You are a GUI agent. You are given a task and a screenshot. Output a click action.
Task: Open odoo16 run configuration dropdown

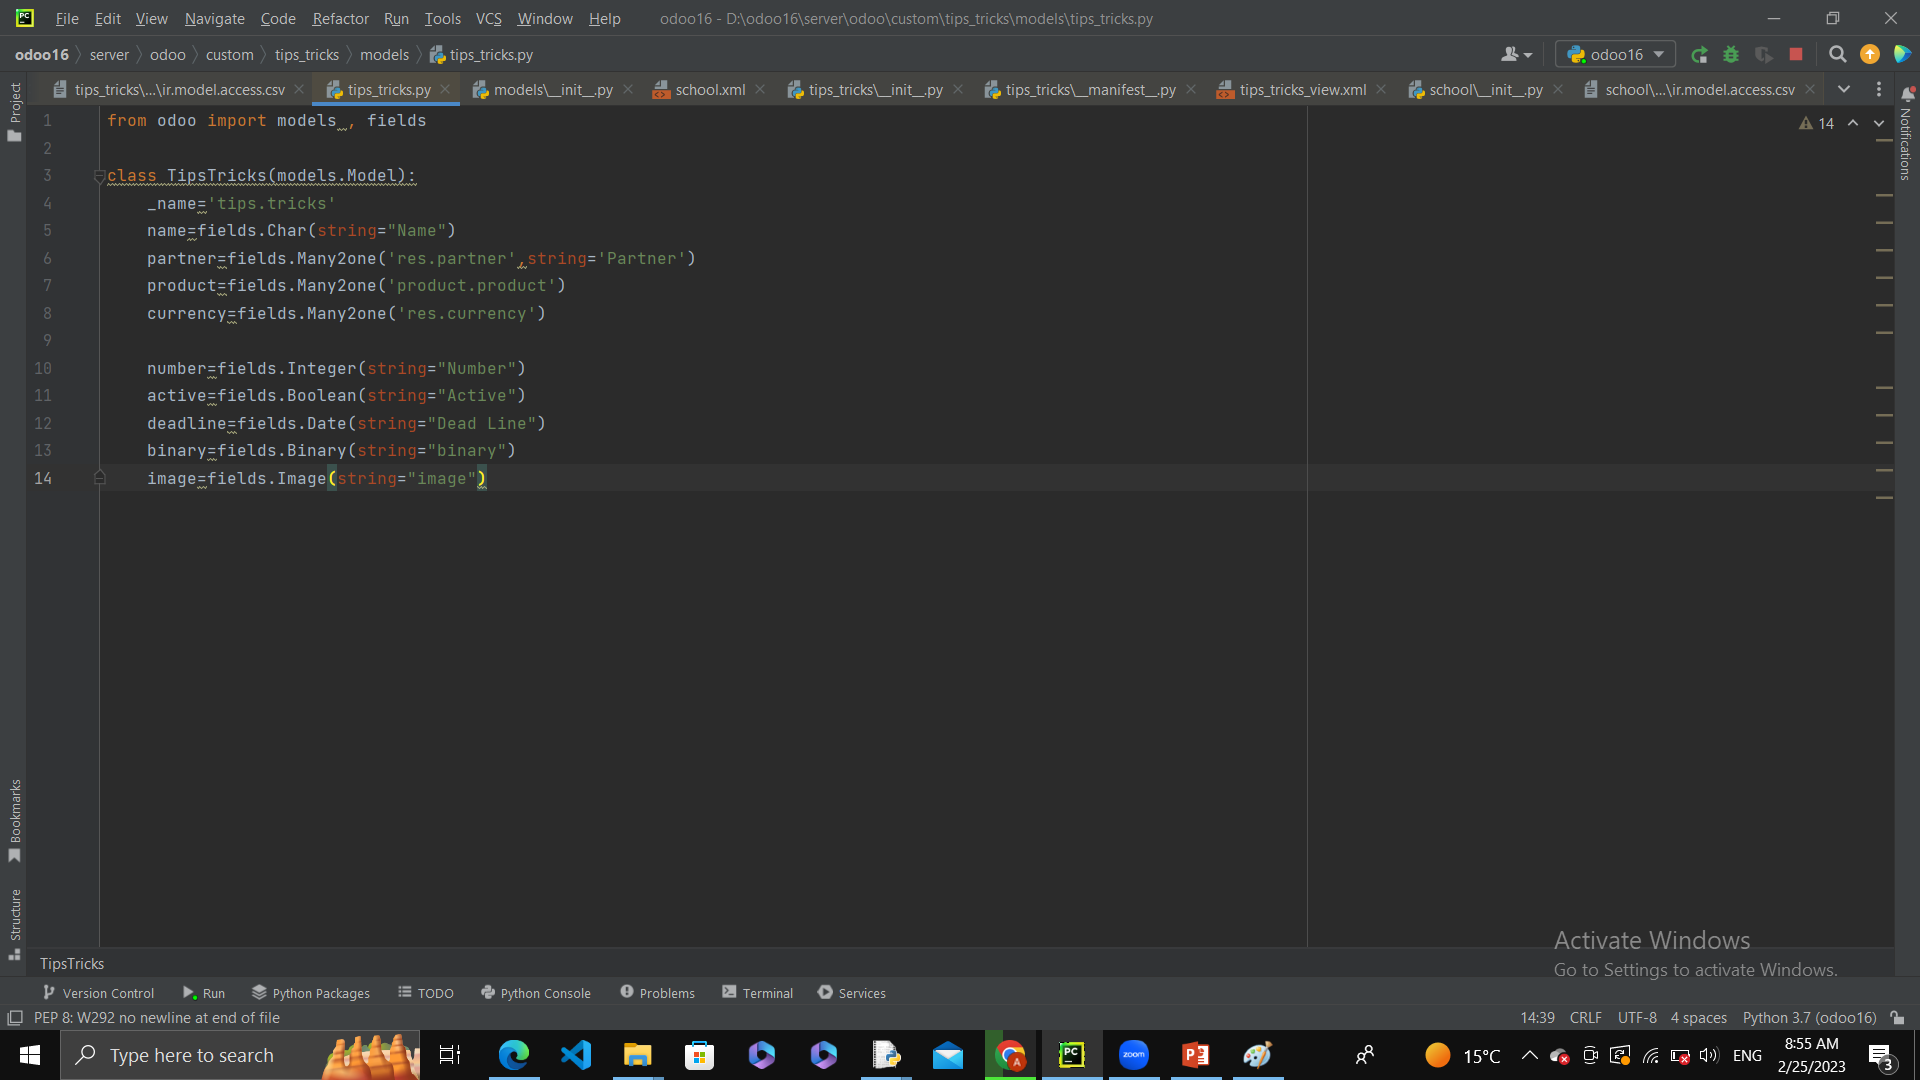(1615, 55)
